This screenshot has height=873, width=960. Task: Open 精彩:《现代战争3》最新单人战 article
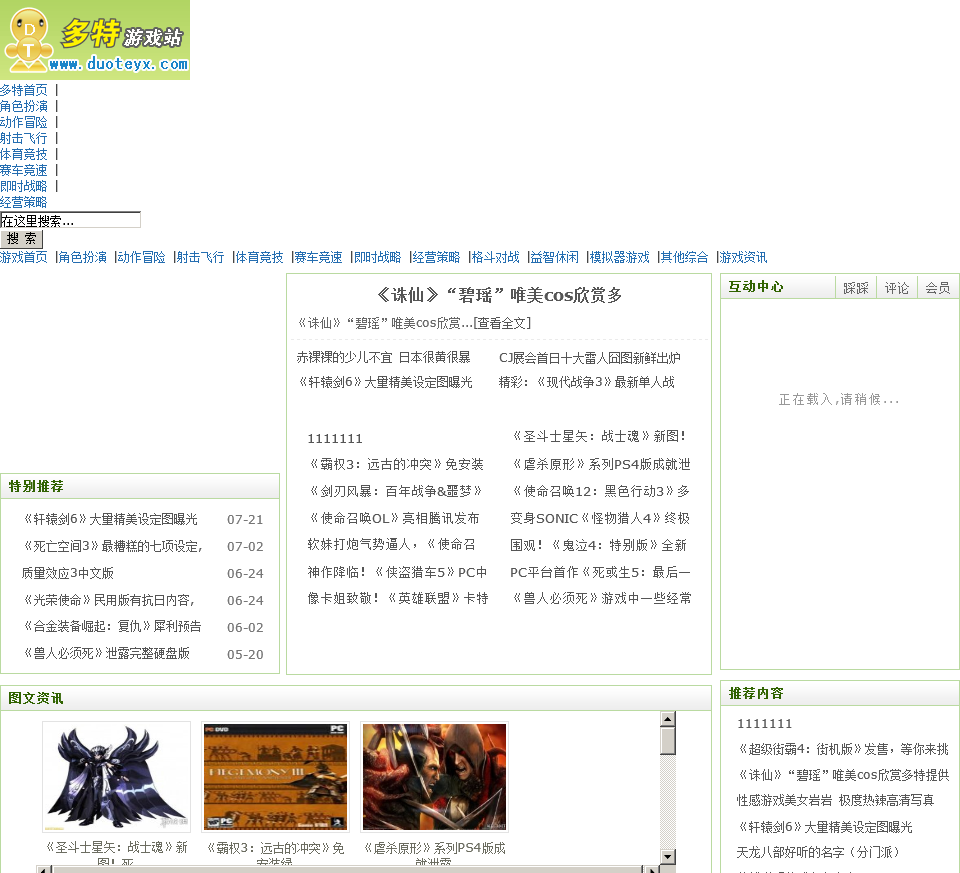click(587, 382)
